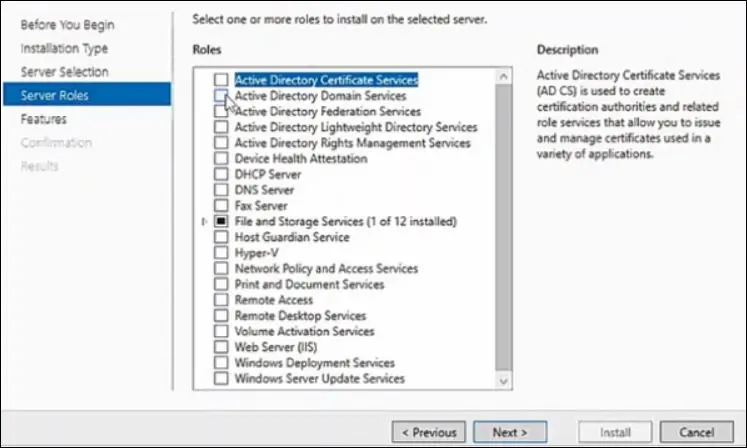This screenshot has height=448, width=747.
Task: Toggle Active Directory Certificate Services checkbox
Action: point(221,80)
